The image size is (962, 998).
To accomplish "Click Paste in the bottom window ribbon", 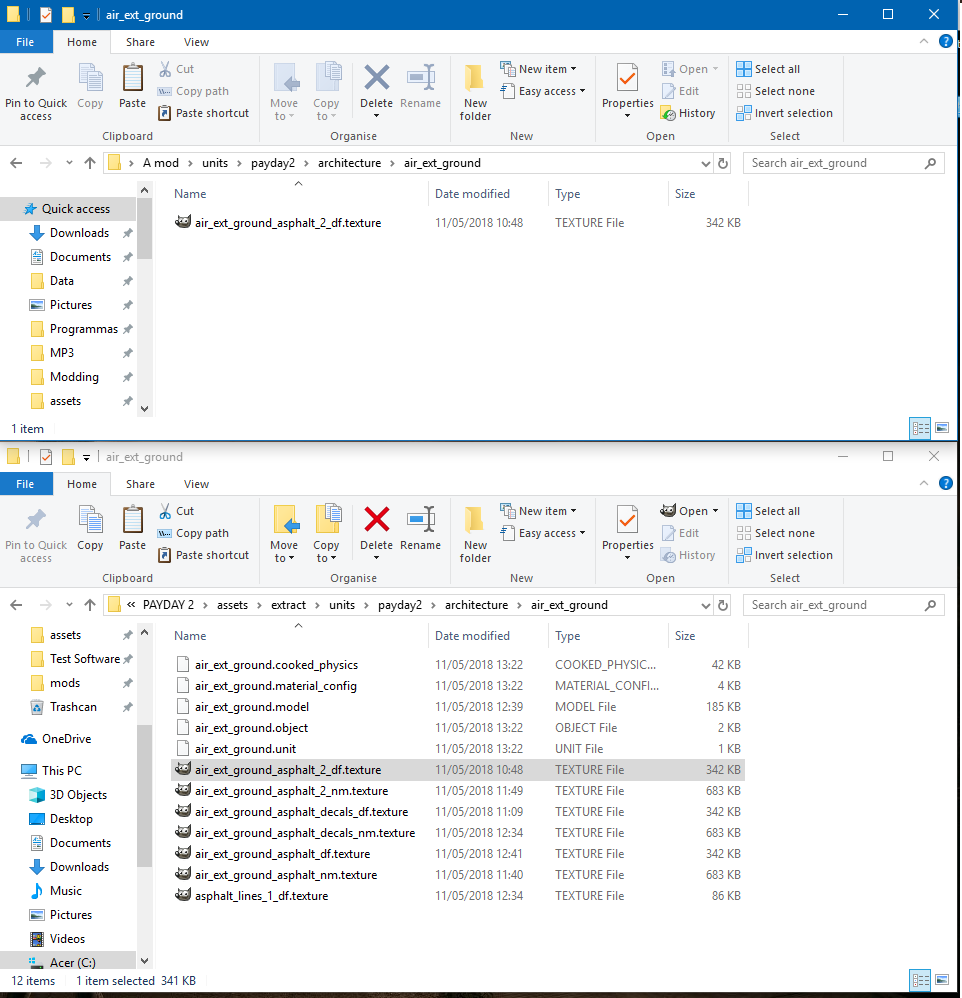I will pos(132,529).
